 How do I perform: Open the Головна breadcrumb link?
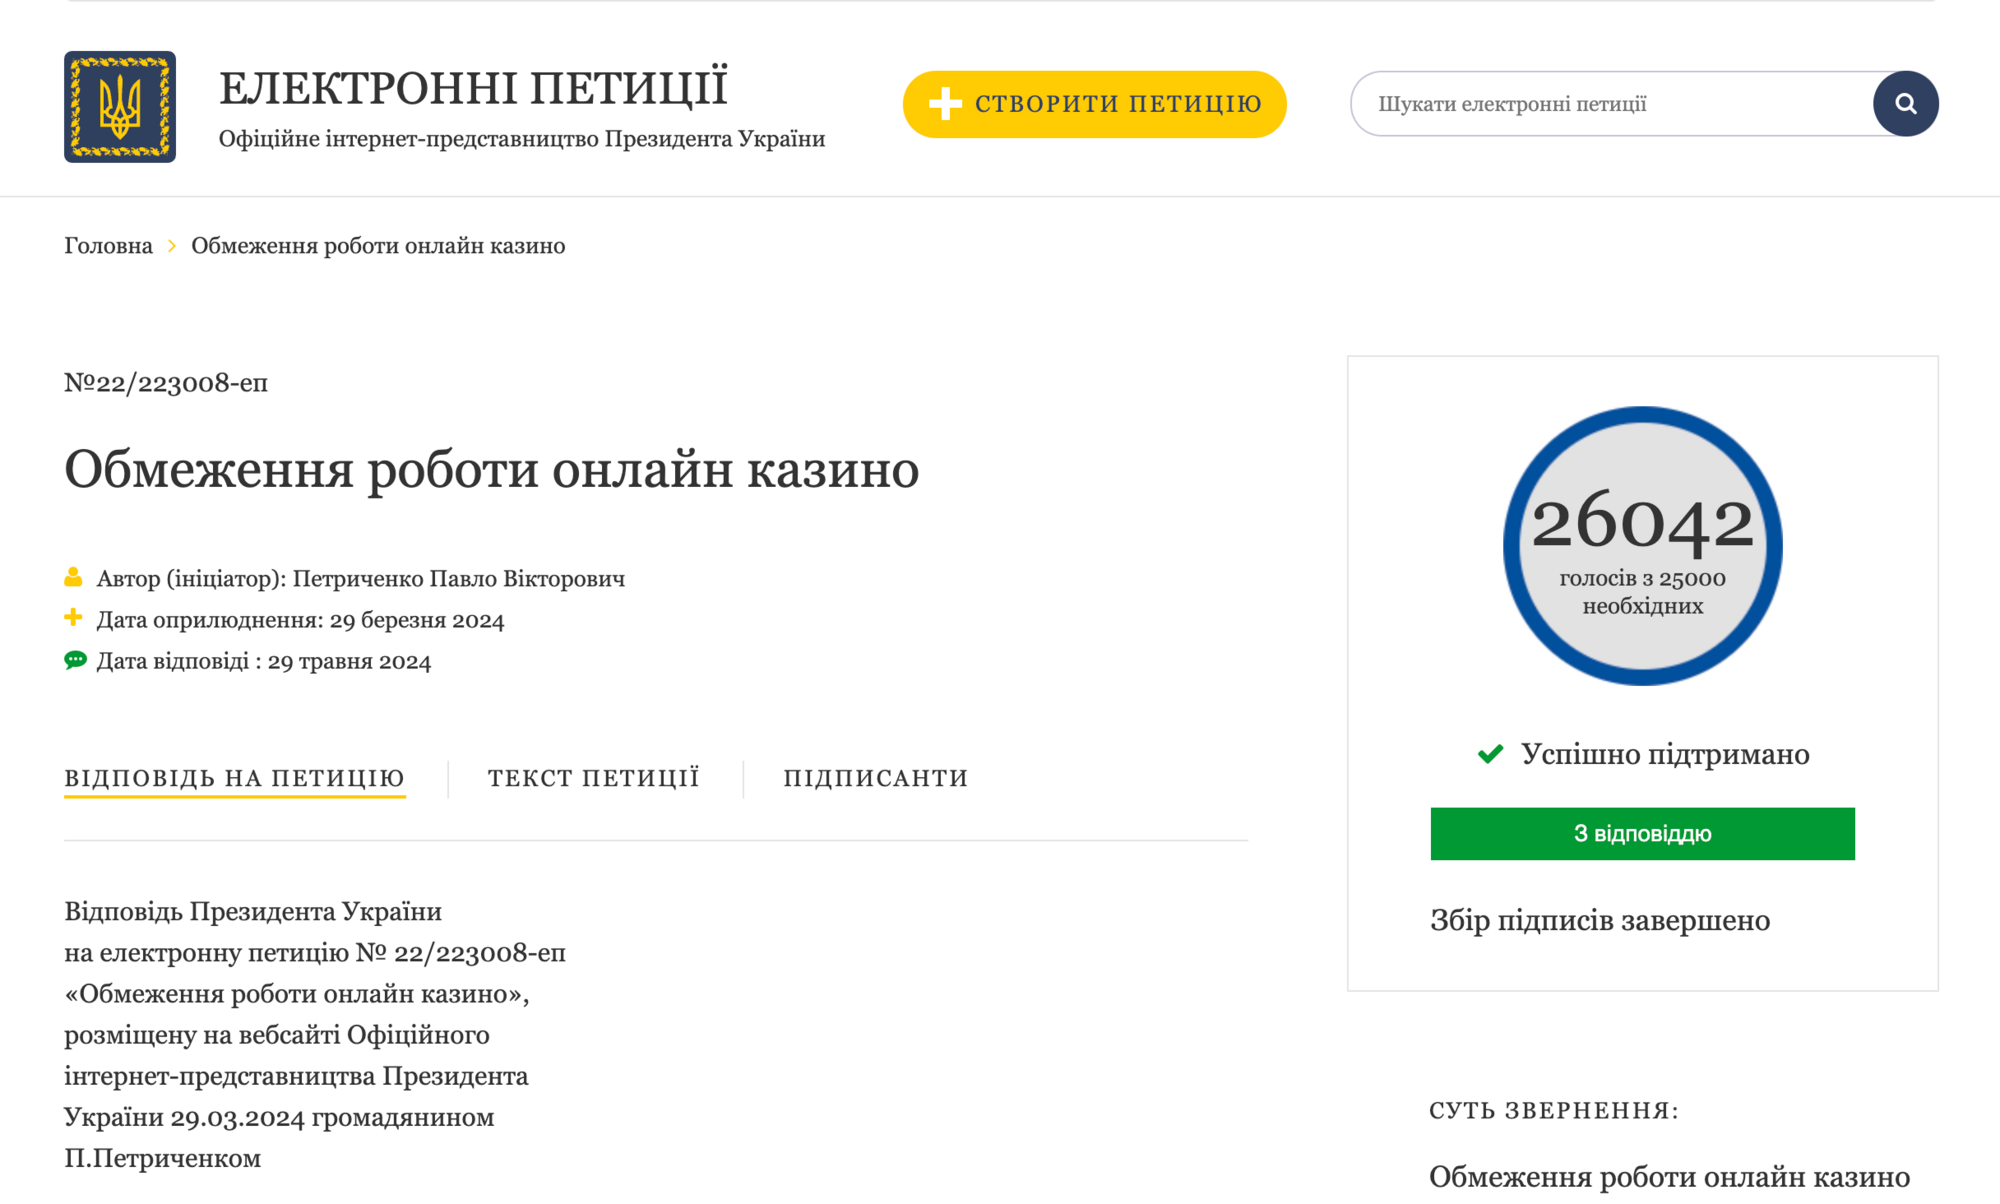(x=108, y=245)
